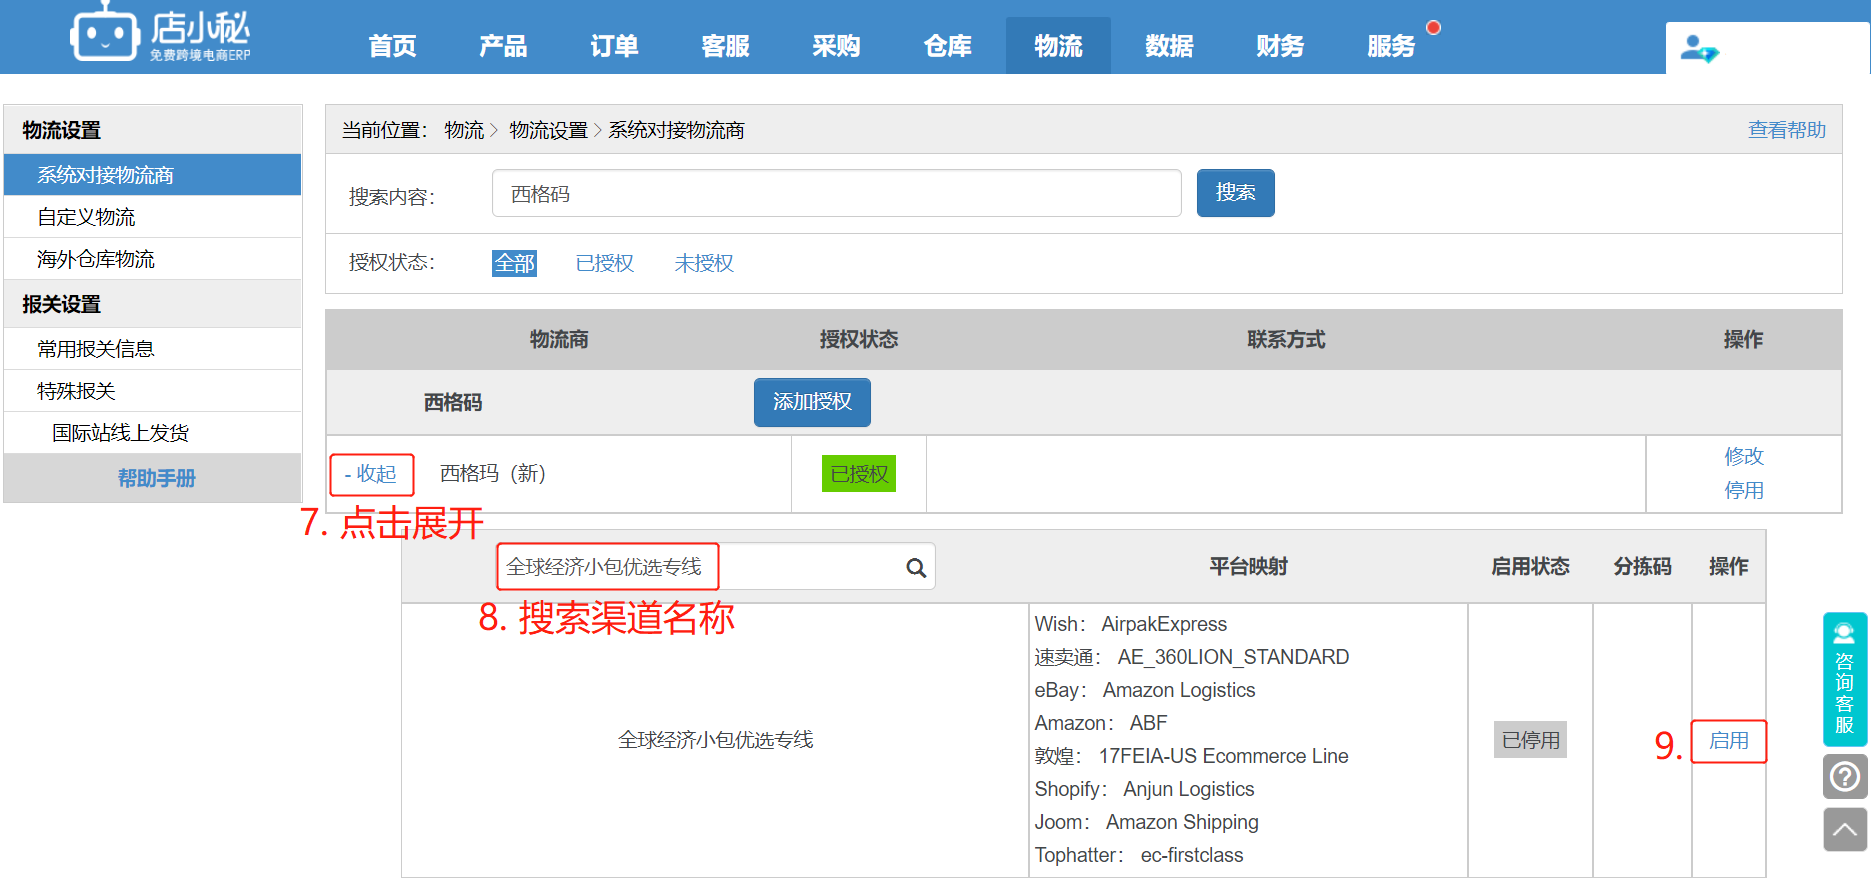
Task: Click the 平台映射 column header
Action: (x=1248, y=567)
